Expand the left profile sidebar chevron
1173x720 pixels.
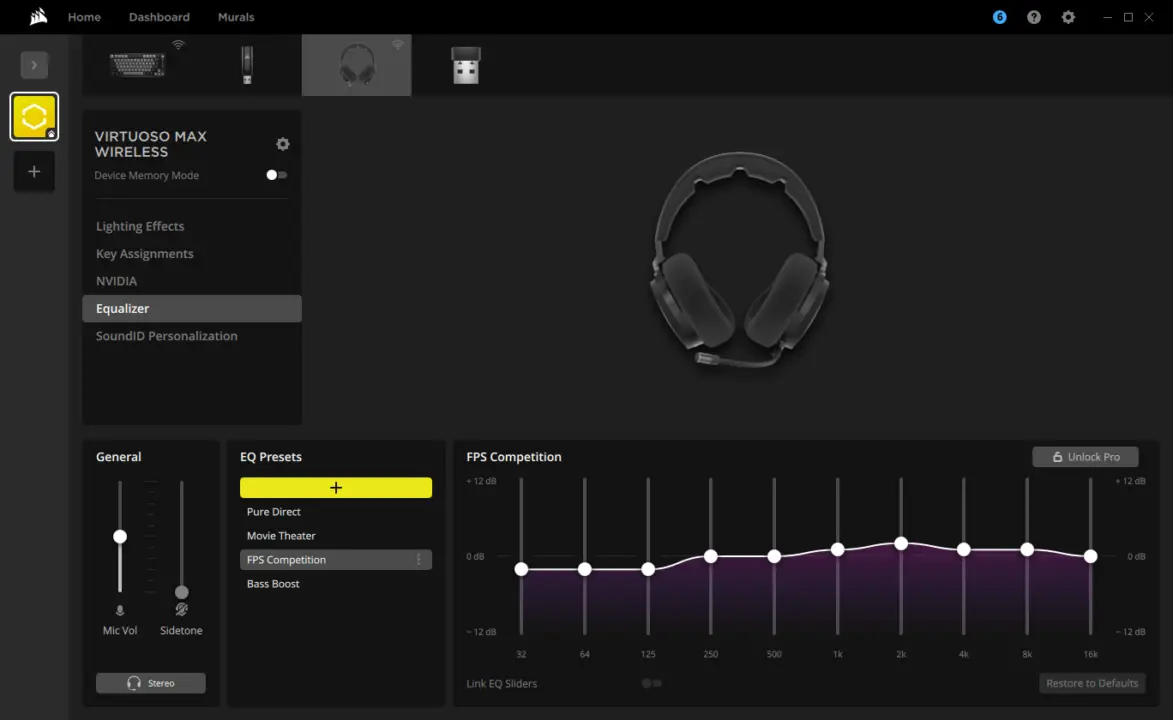pyautogui.click(x=34, y=65)
